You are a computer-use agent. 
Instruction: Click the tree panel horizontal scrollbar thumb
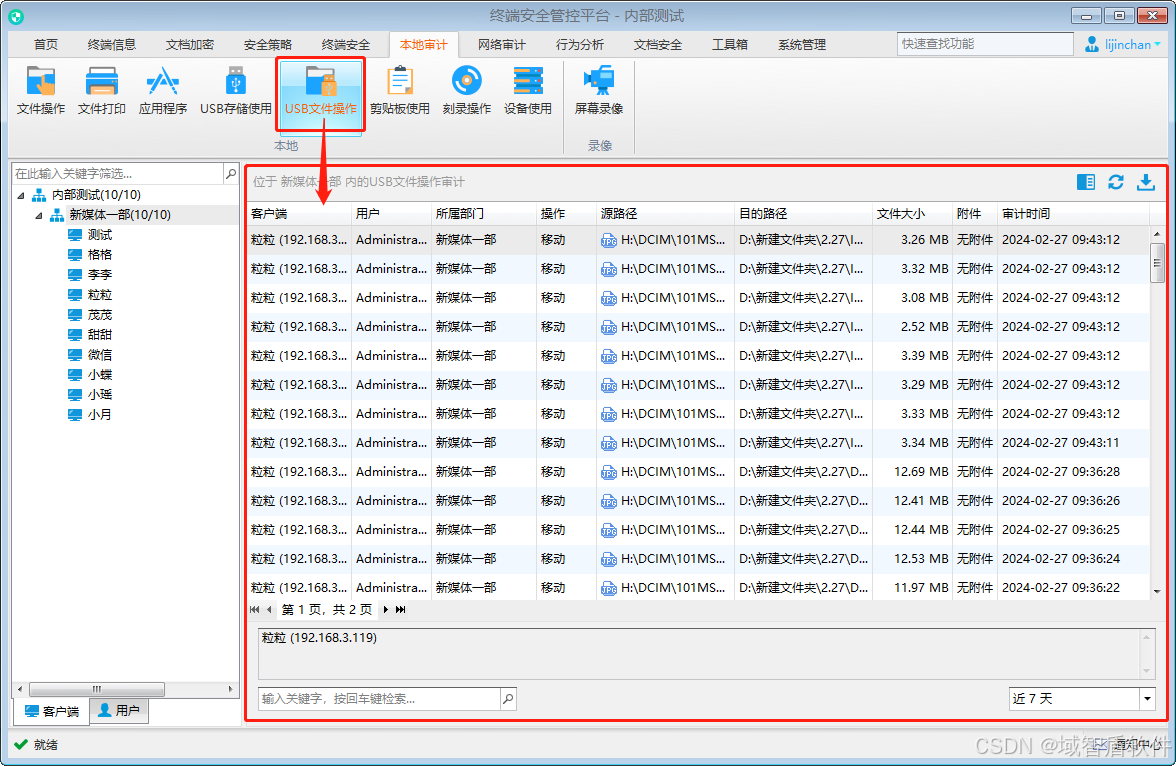(x=97, y=689)
